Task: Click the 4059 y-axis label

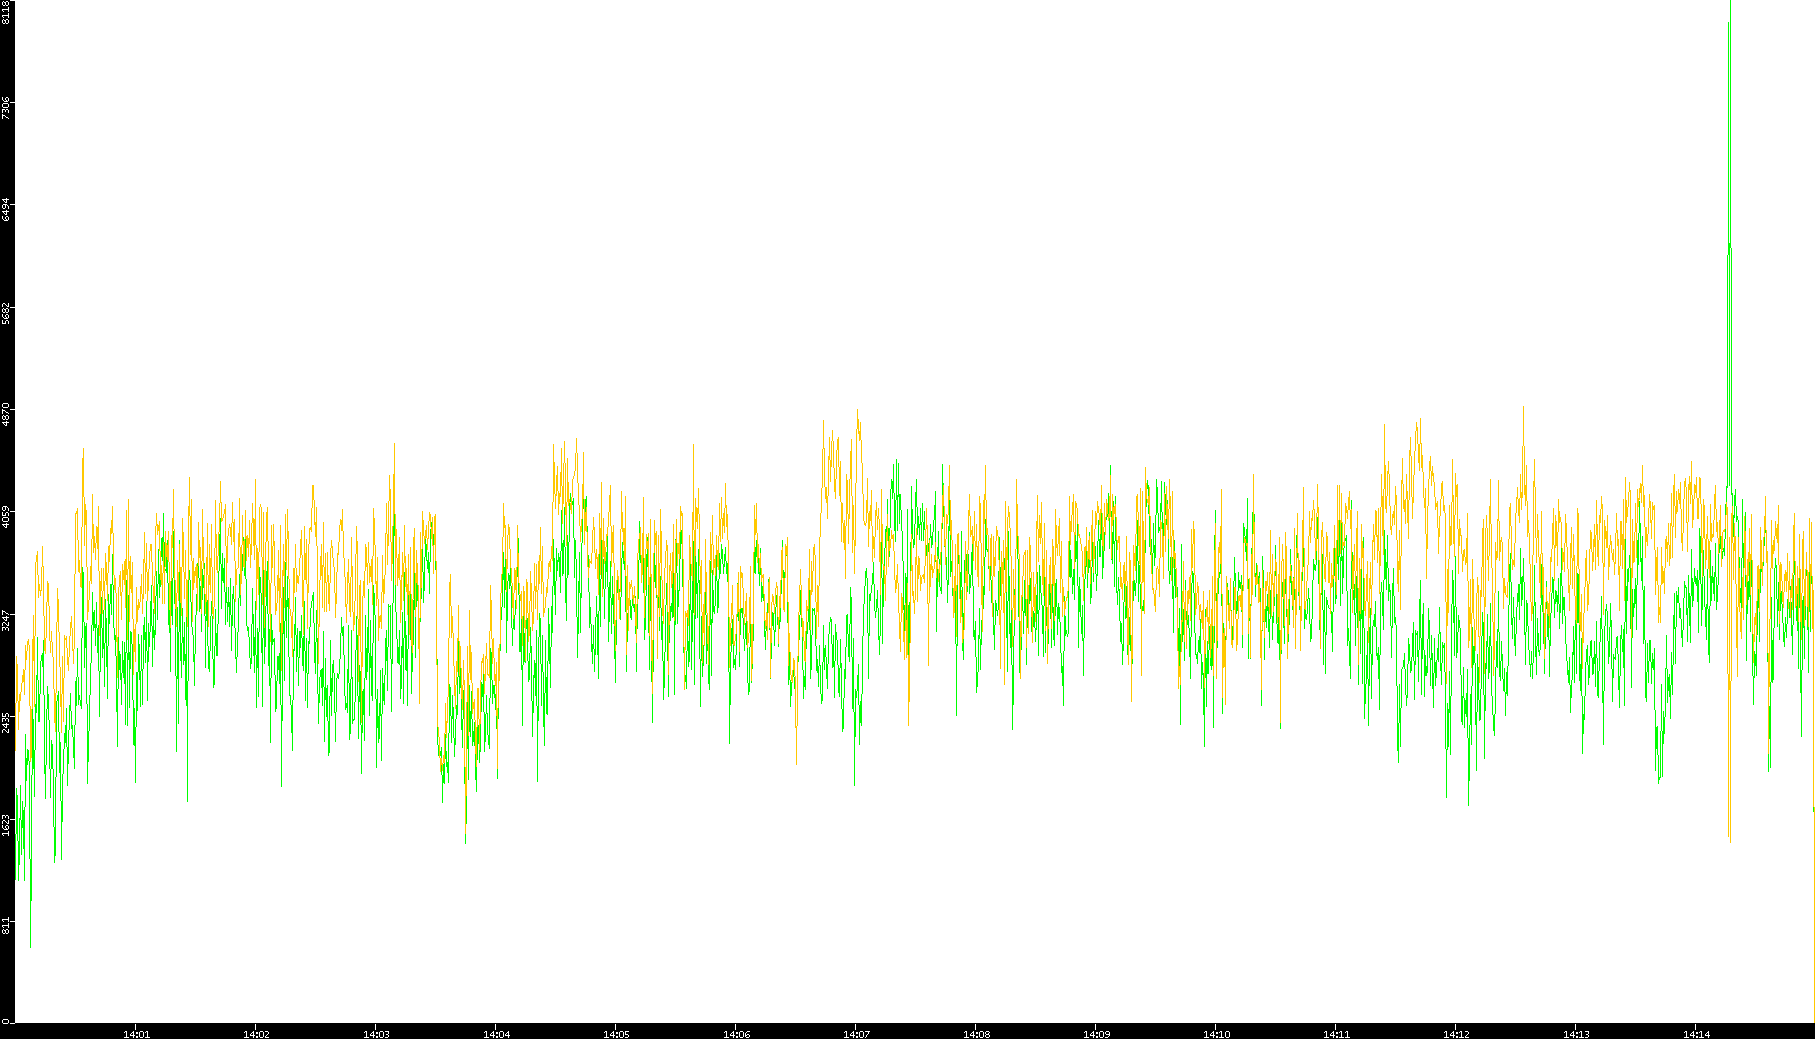Action: pos(6,517)
